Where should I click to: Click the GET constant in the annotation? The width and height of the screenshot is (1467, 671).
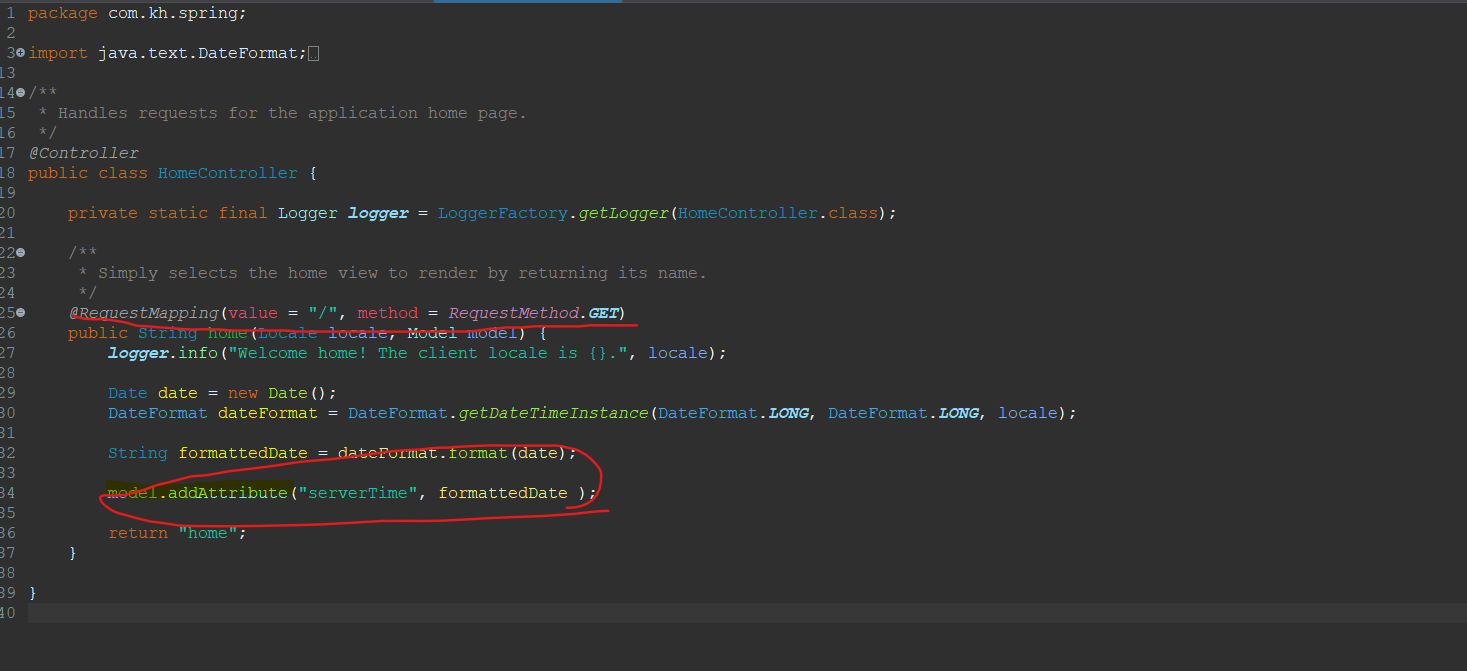pyautogui.click(x=603, y=313)
